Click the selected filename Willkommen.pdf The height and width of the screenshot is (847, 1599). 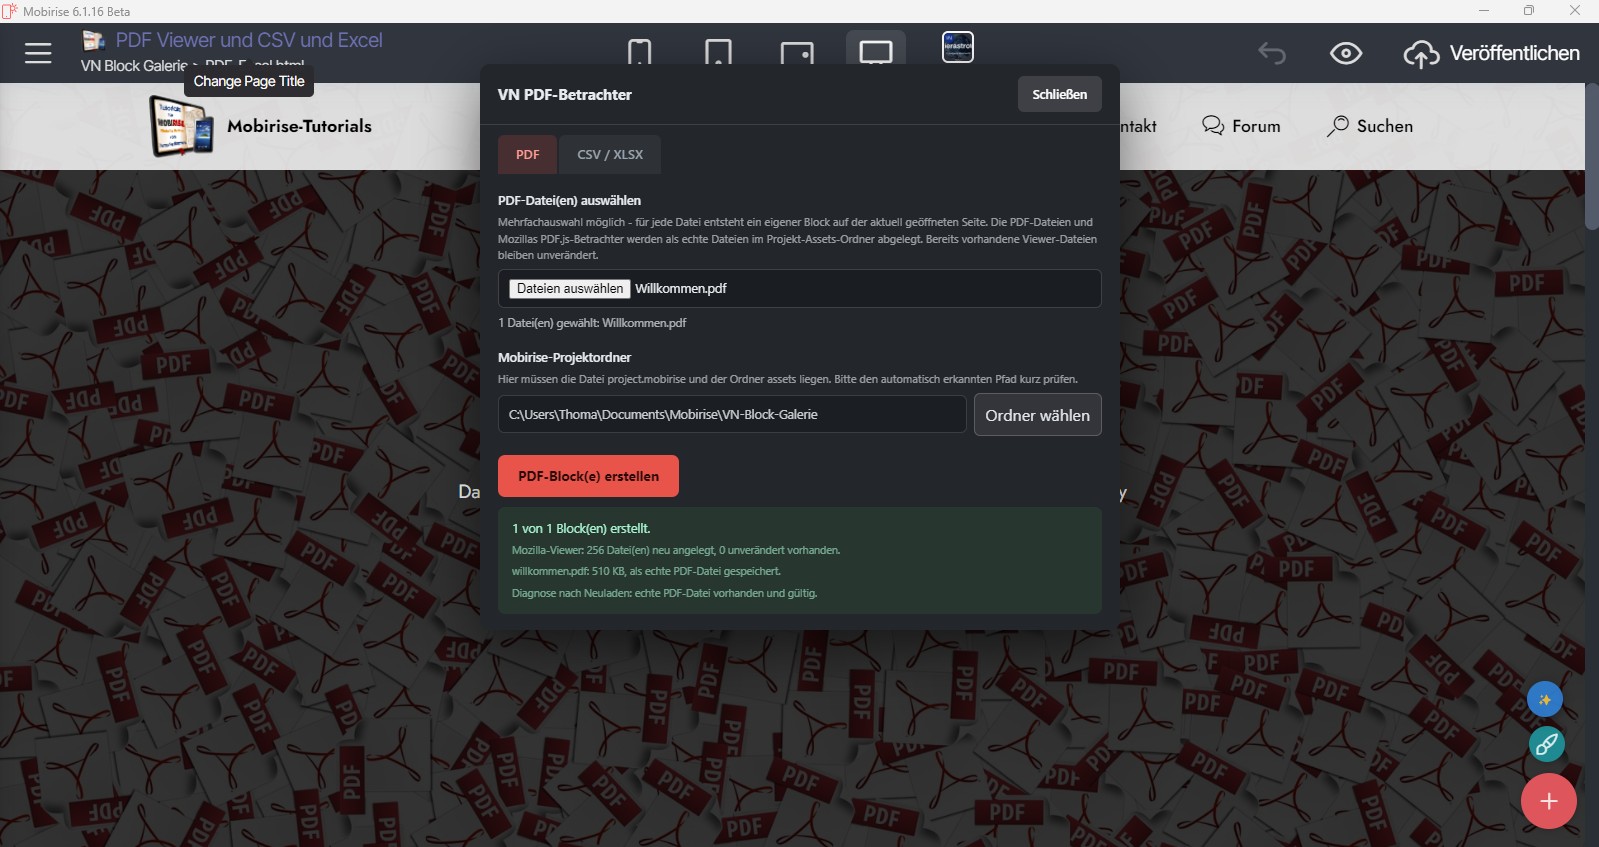pos(681,288)
